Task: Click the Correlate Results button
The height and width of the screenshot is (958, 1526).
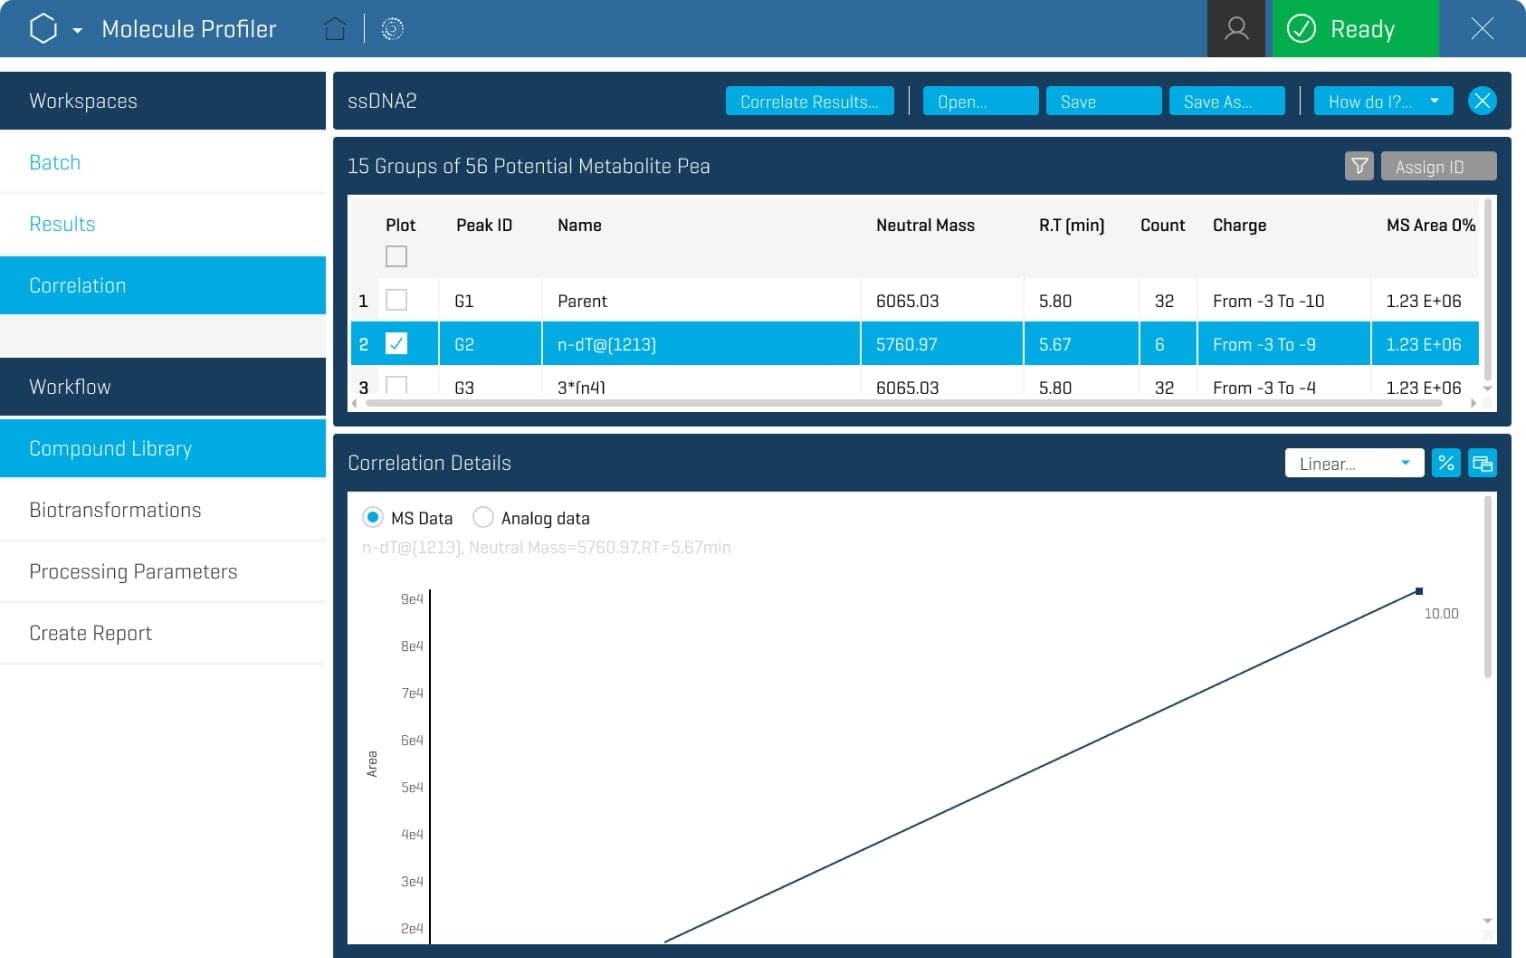Action: point(809,101)
